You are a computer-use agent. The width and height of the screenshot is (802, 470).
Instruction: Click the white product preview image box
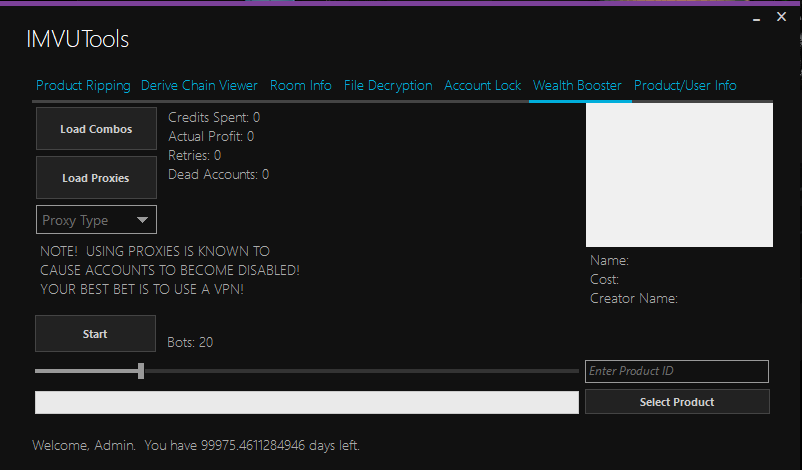[679, 175]
